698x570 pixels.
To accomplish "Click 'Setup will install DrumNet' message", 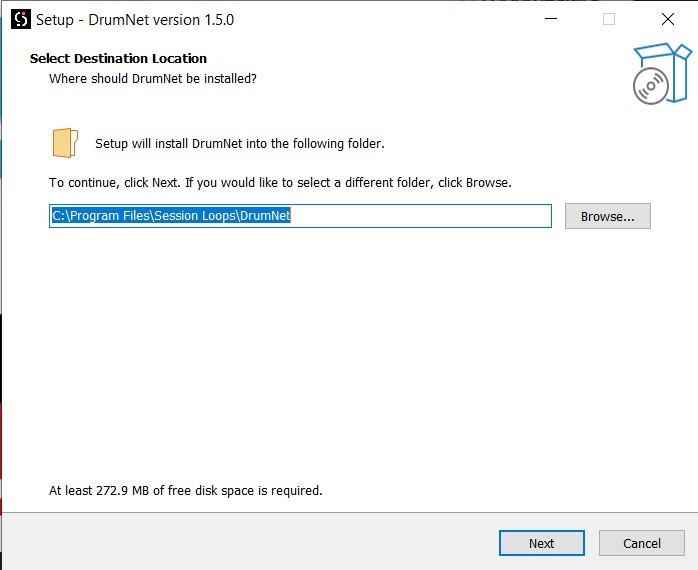I will coord(239,144).
